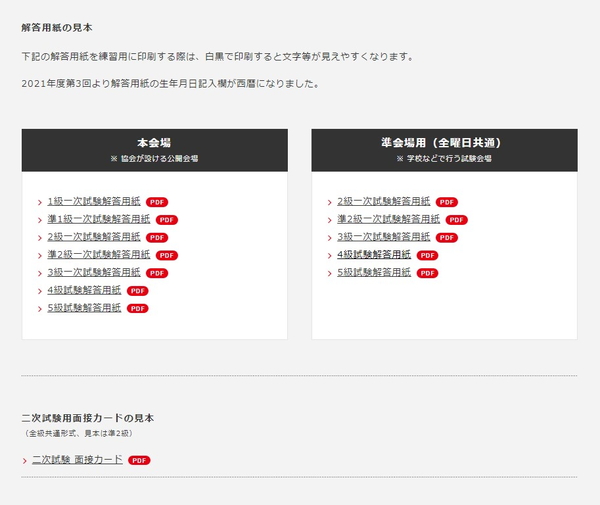Viewport: 600px width, 505px height.
Task: Open 準1級一次試験解答用紙 link
Action: [x=99, y=219]
